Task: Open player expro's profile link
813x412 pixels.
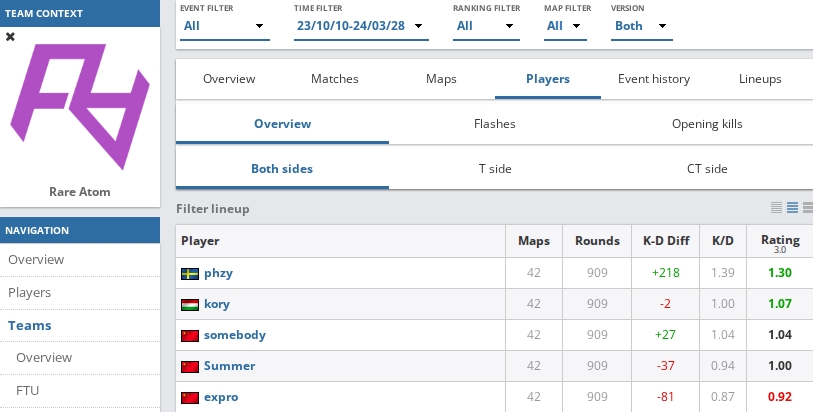Action: pyautogui.click(x=221, y=397)
